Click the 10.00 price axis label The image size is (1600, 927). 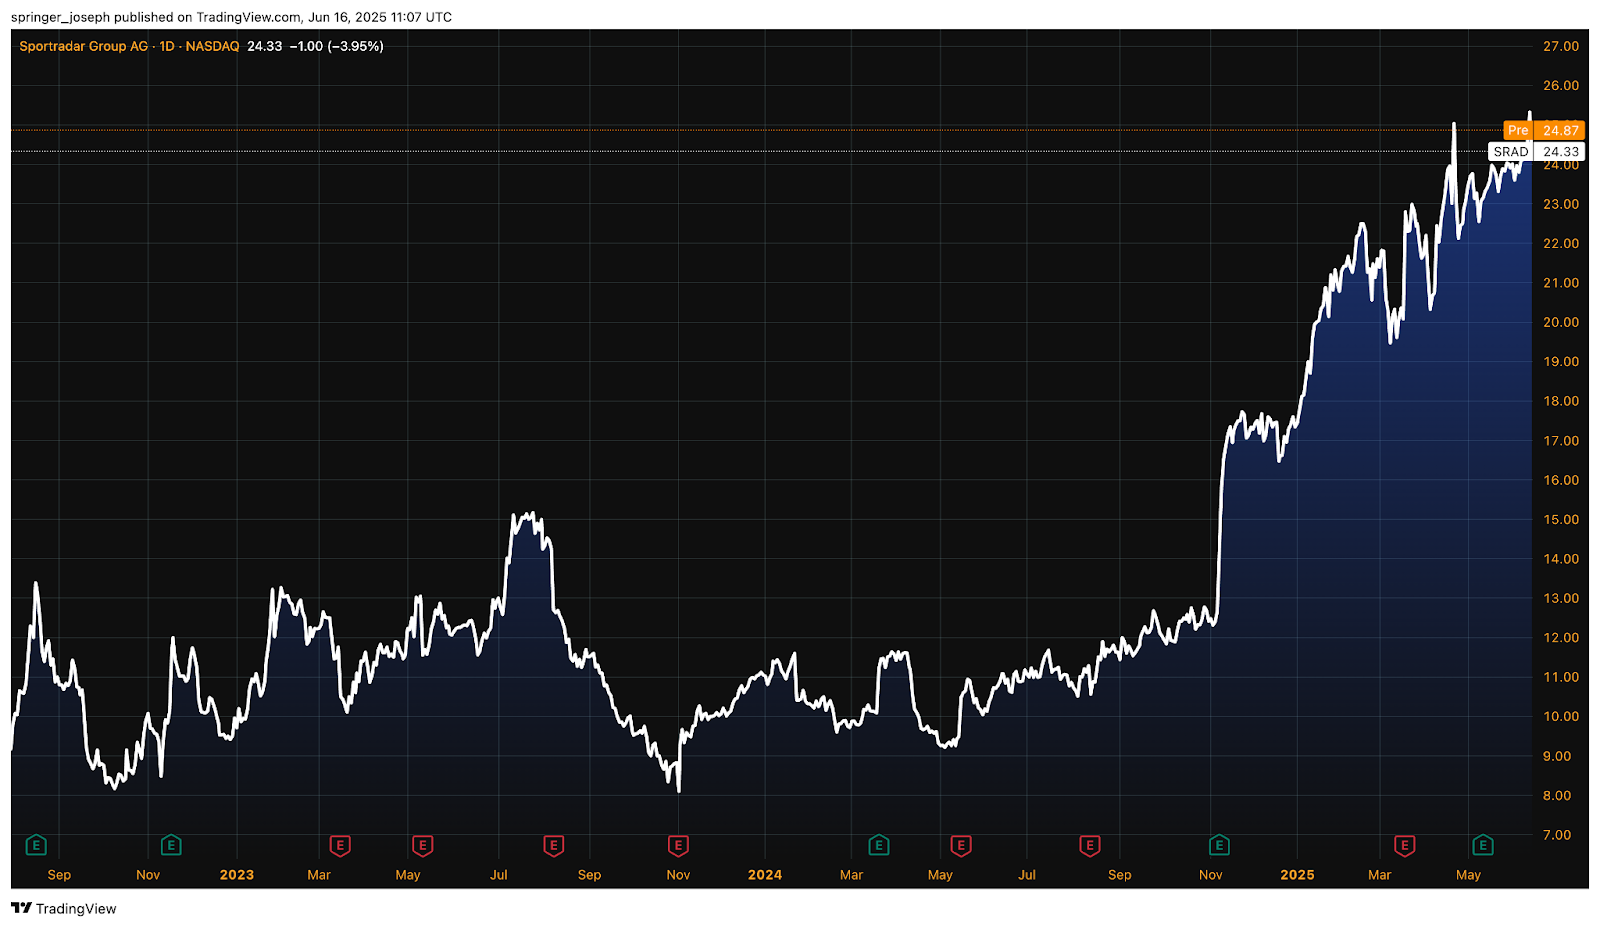click(x=1561, y=717)
